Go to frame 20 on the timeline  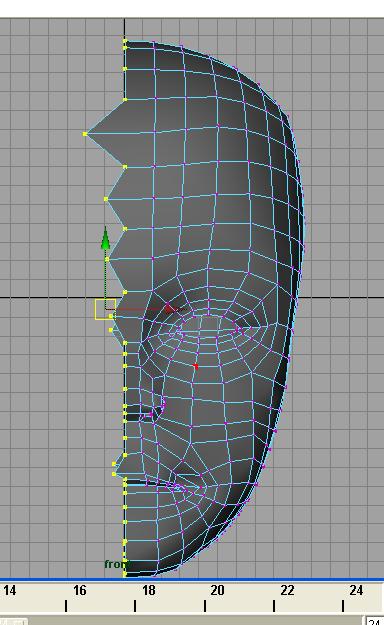pyautogui.click(x=217, y=590)
